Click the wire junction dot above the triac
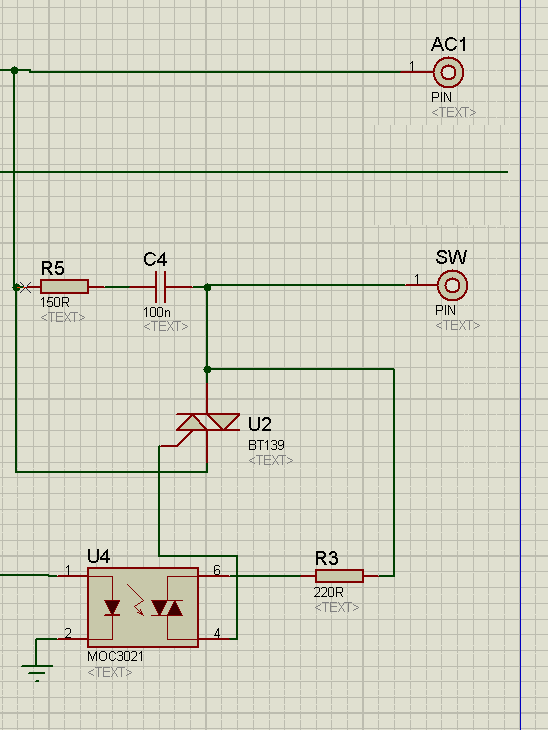The image size is (548, 730). [x=208, y=370]
